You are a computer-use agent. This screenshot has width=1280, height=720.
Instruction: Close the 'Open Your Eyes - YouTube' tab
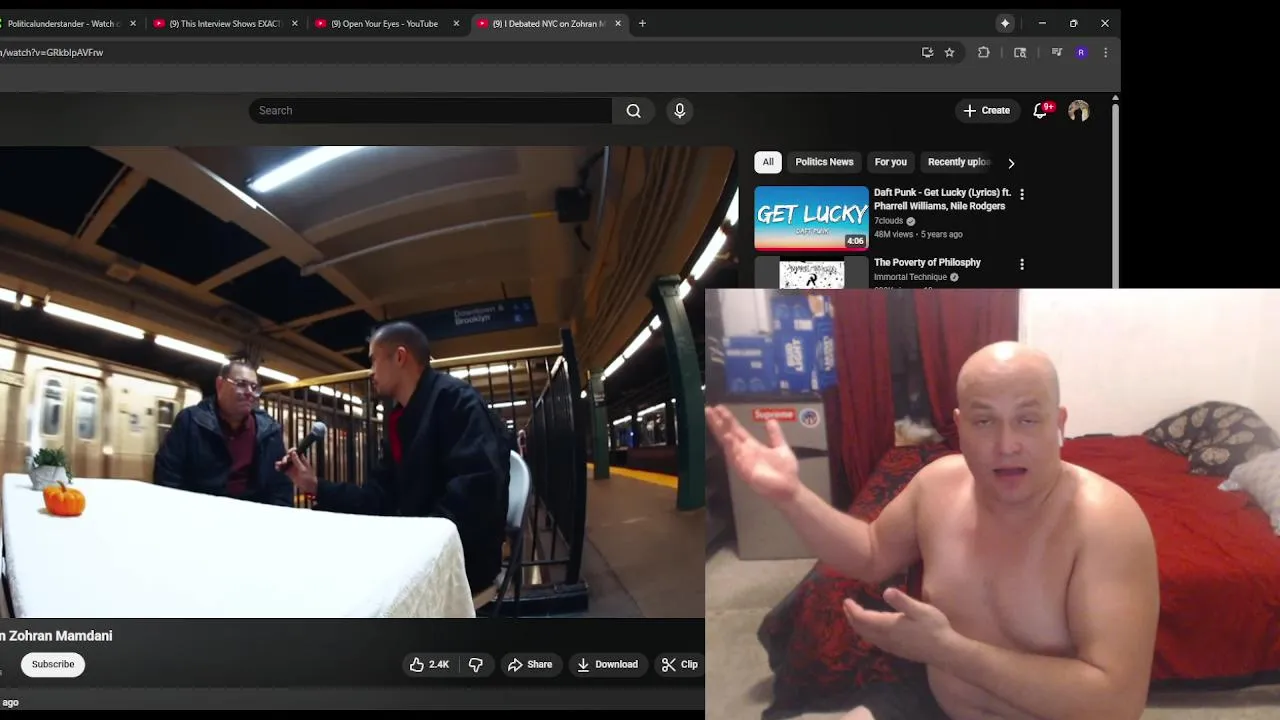[x=456, y=23]
